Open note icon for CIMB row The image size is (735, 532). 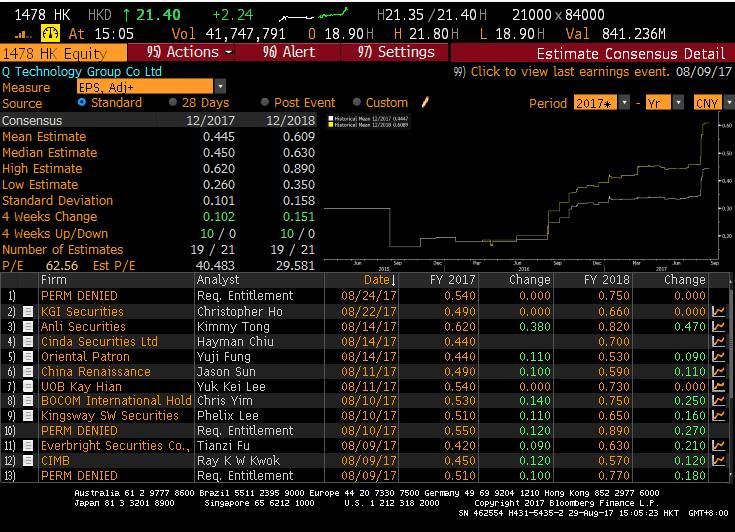(x=28, y=460)
